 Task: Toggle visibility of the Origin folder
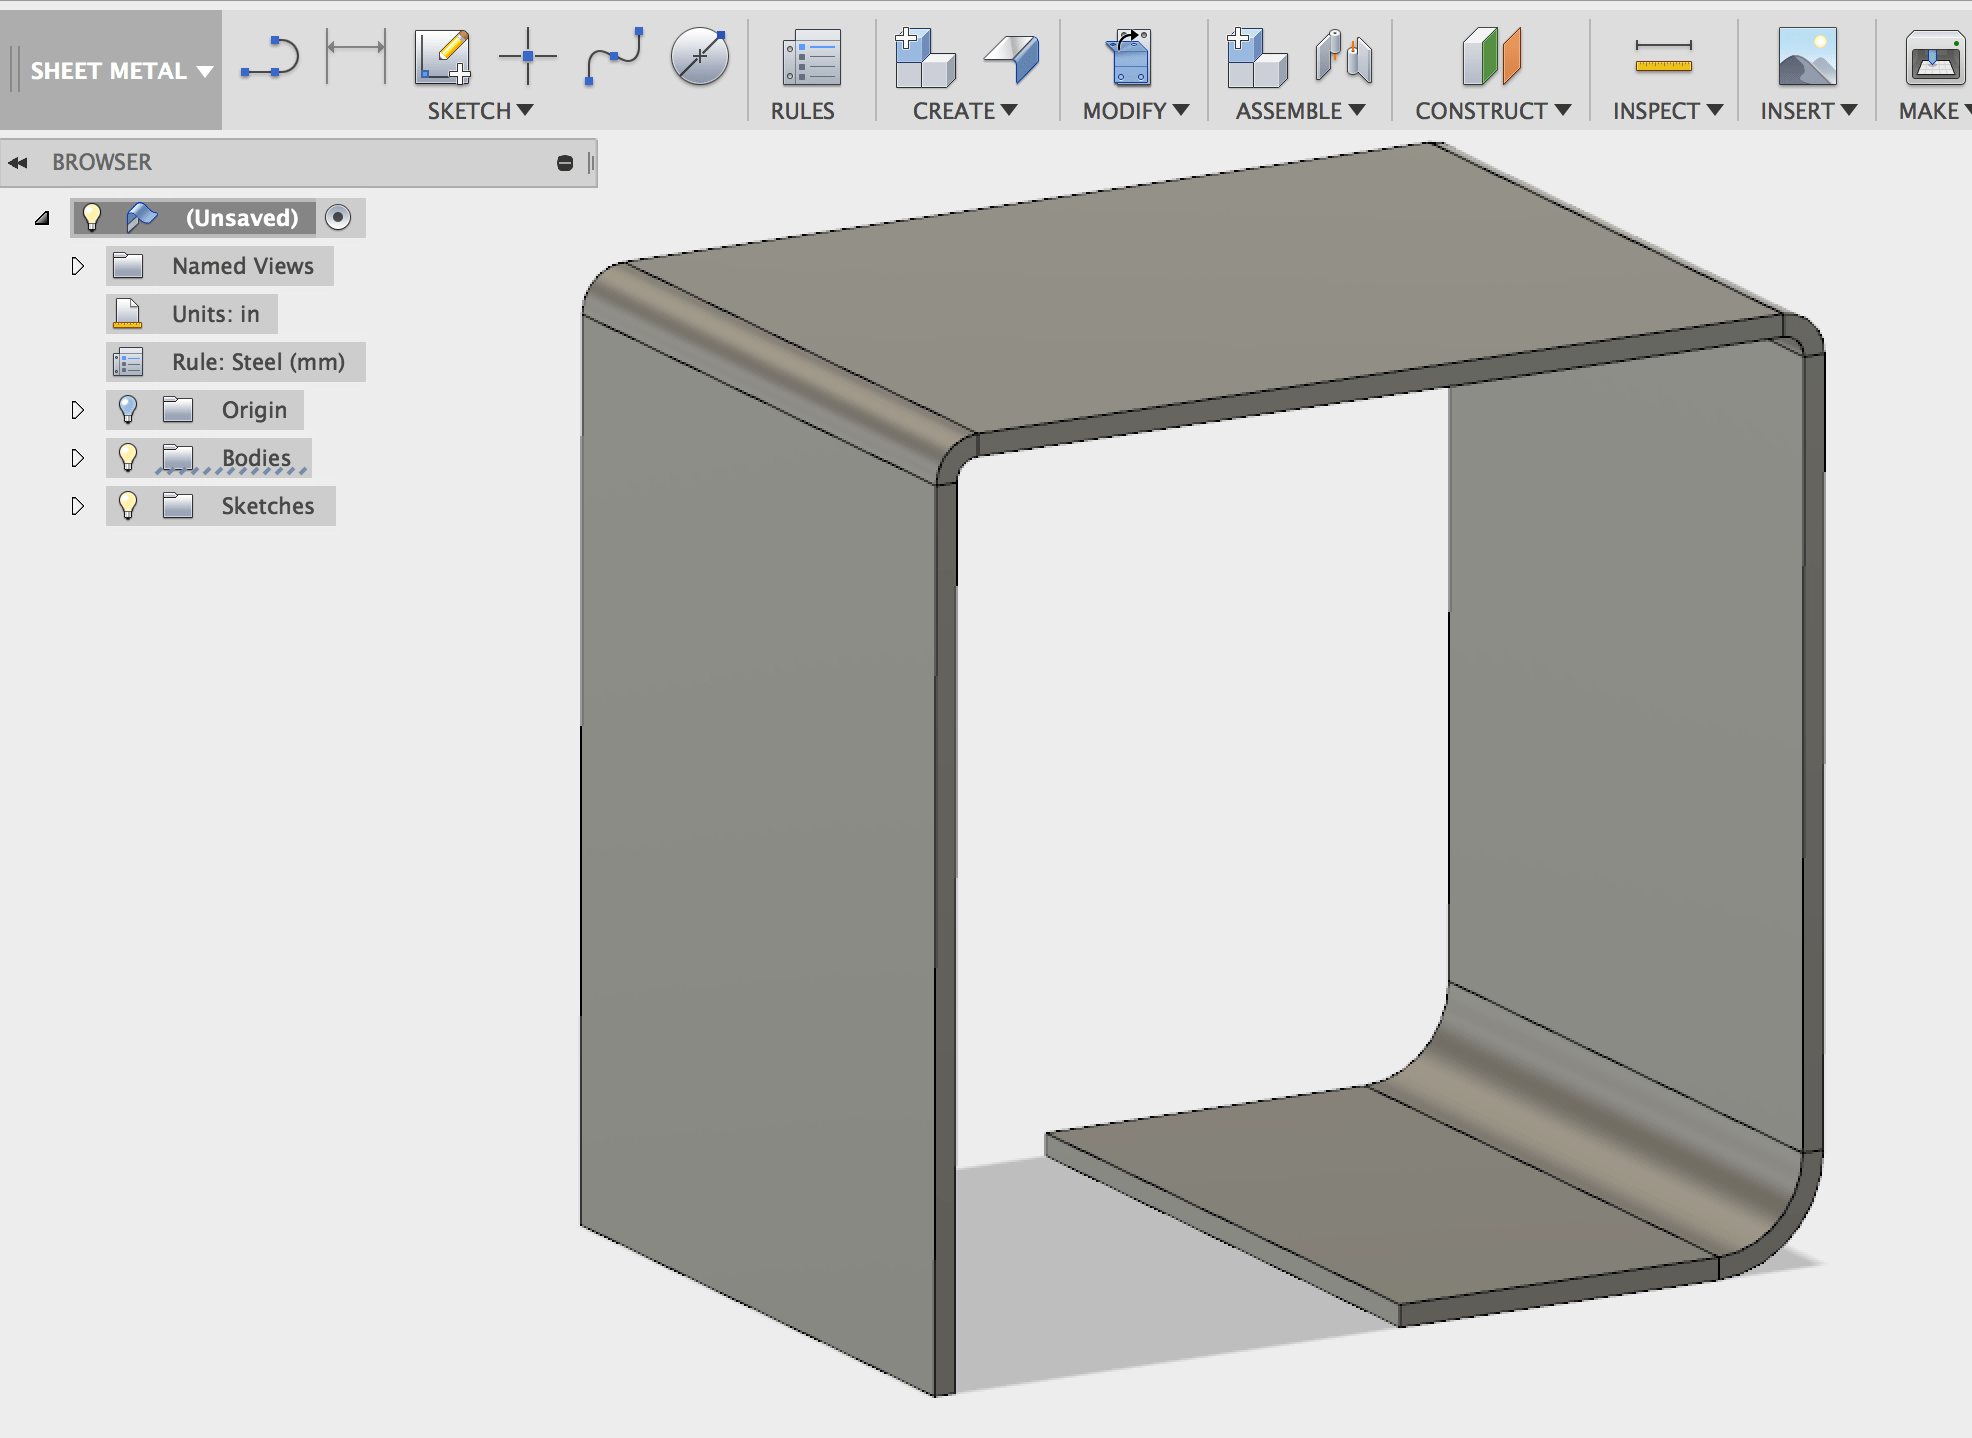click(128, 409)
